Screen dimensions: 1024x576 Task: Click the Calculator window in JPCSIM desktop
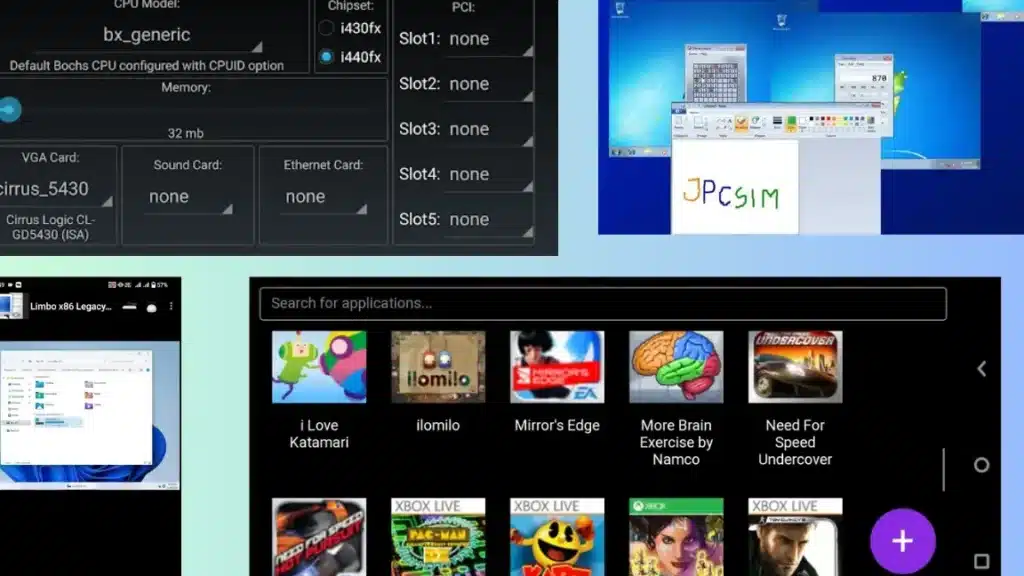click(864, 77)
